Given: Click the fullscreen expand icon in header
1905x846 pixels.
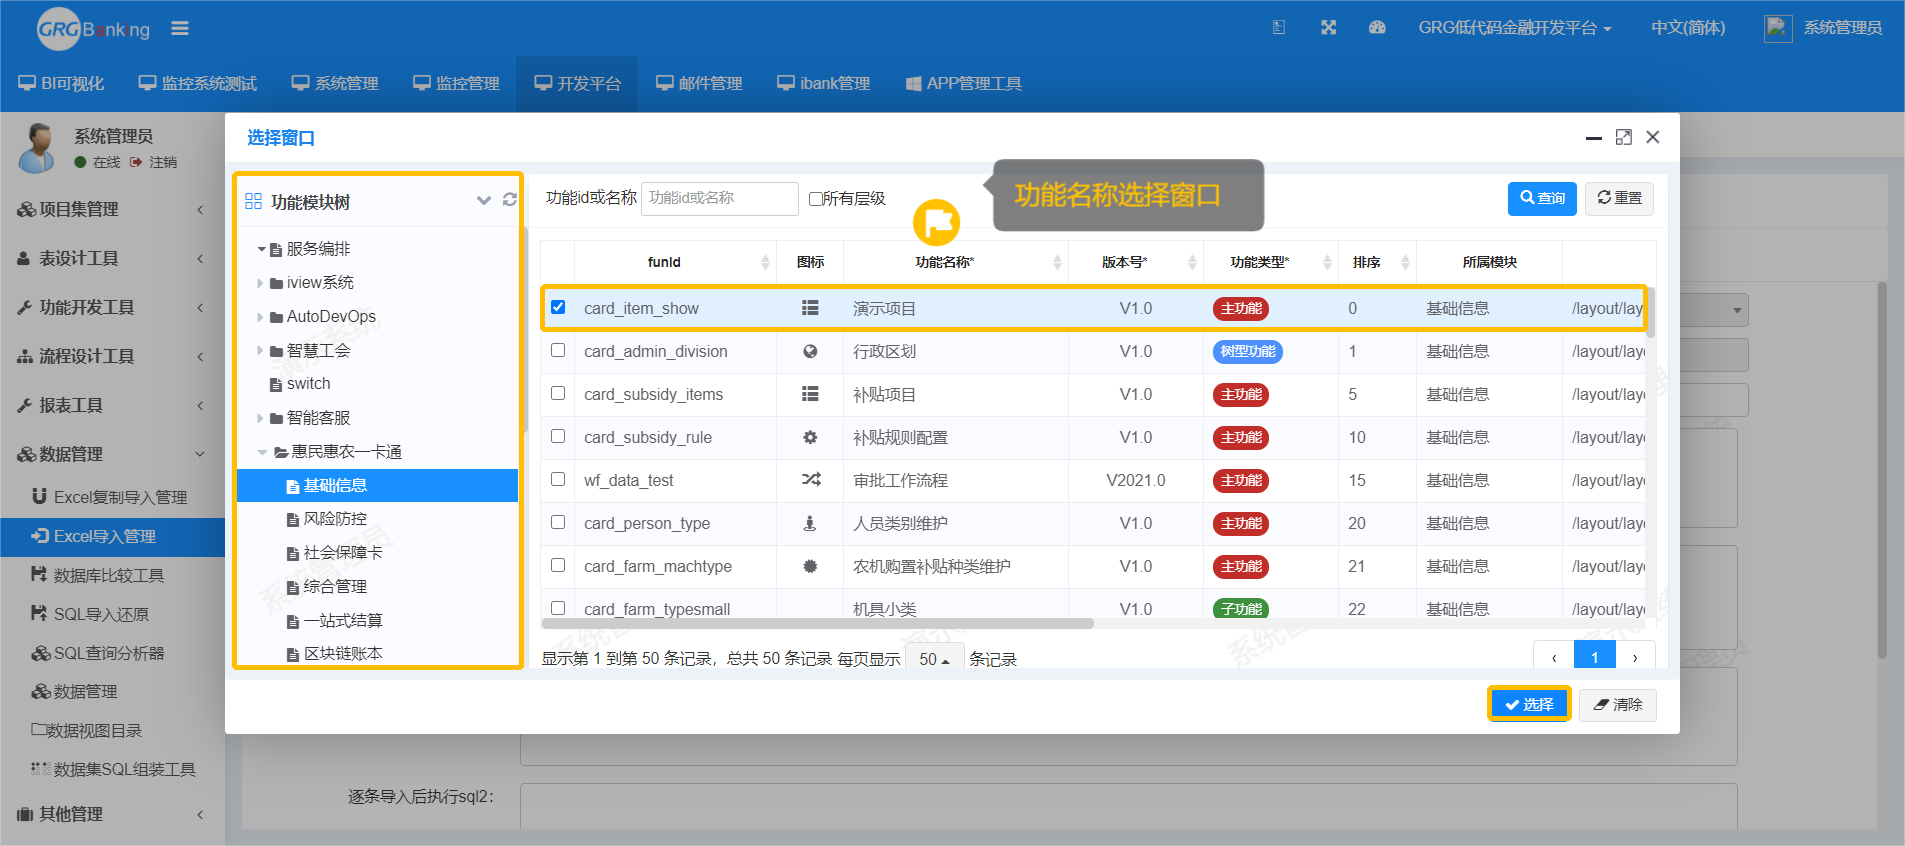Looking at the screenshot, I should coord(1328,28).
